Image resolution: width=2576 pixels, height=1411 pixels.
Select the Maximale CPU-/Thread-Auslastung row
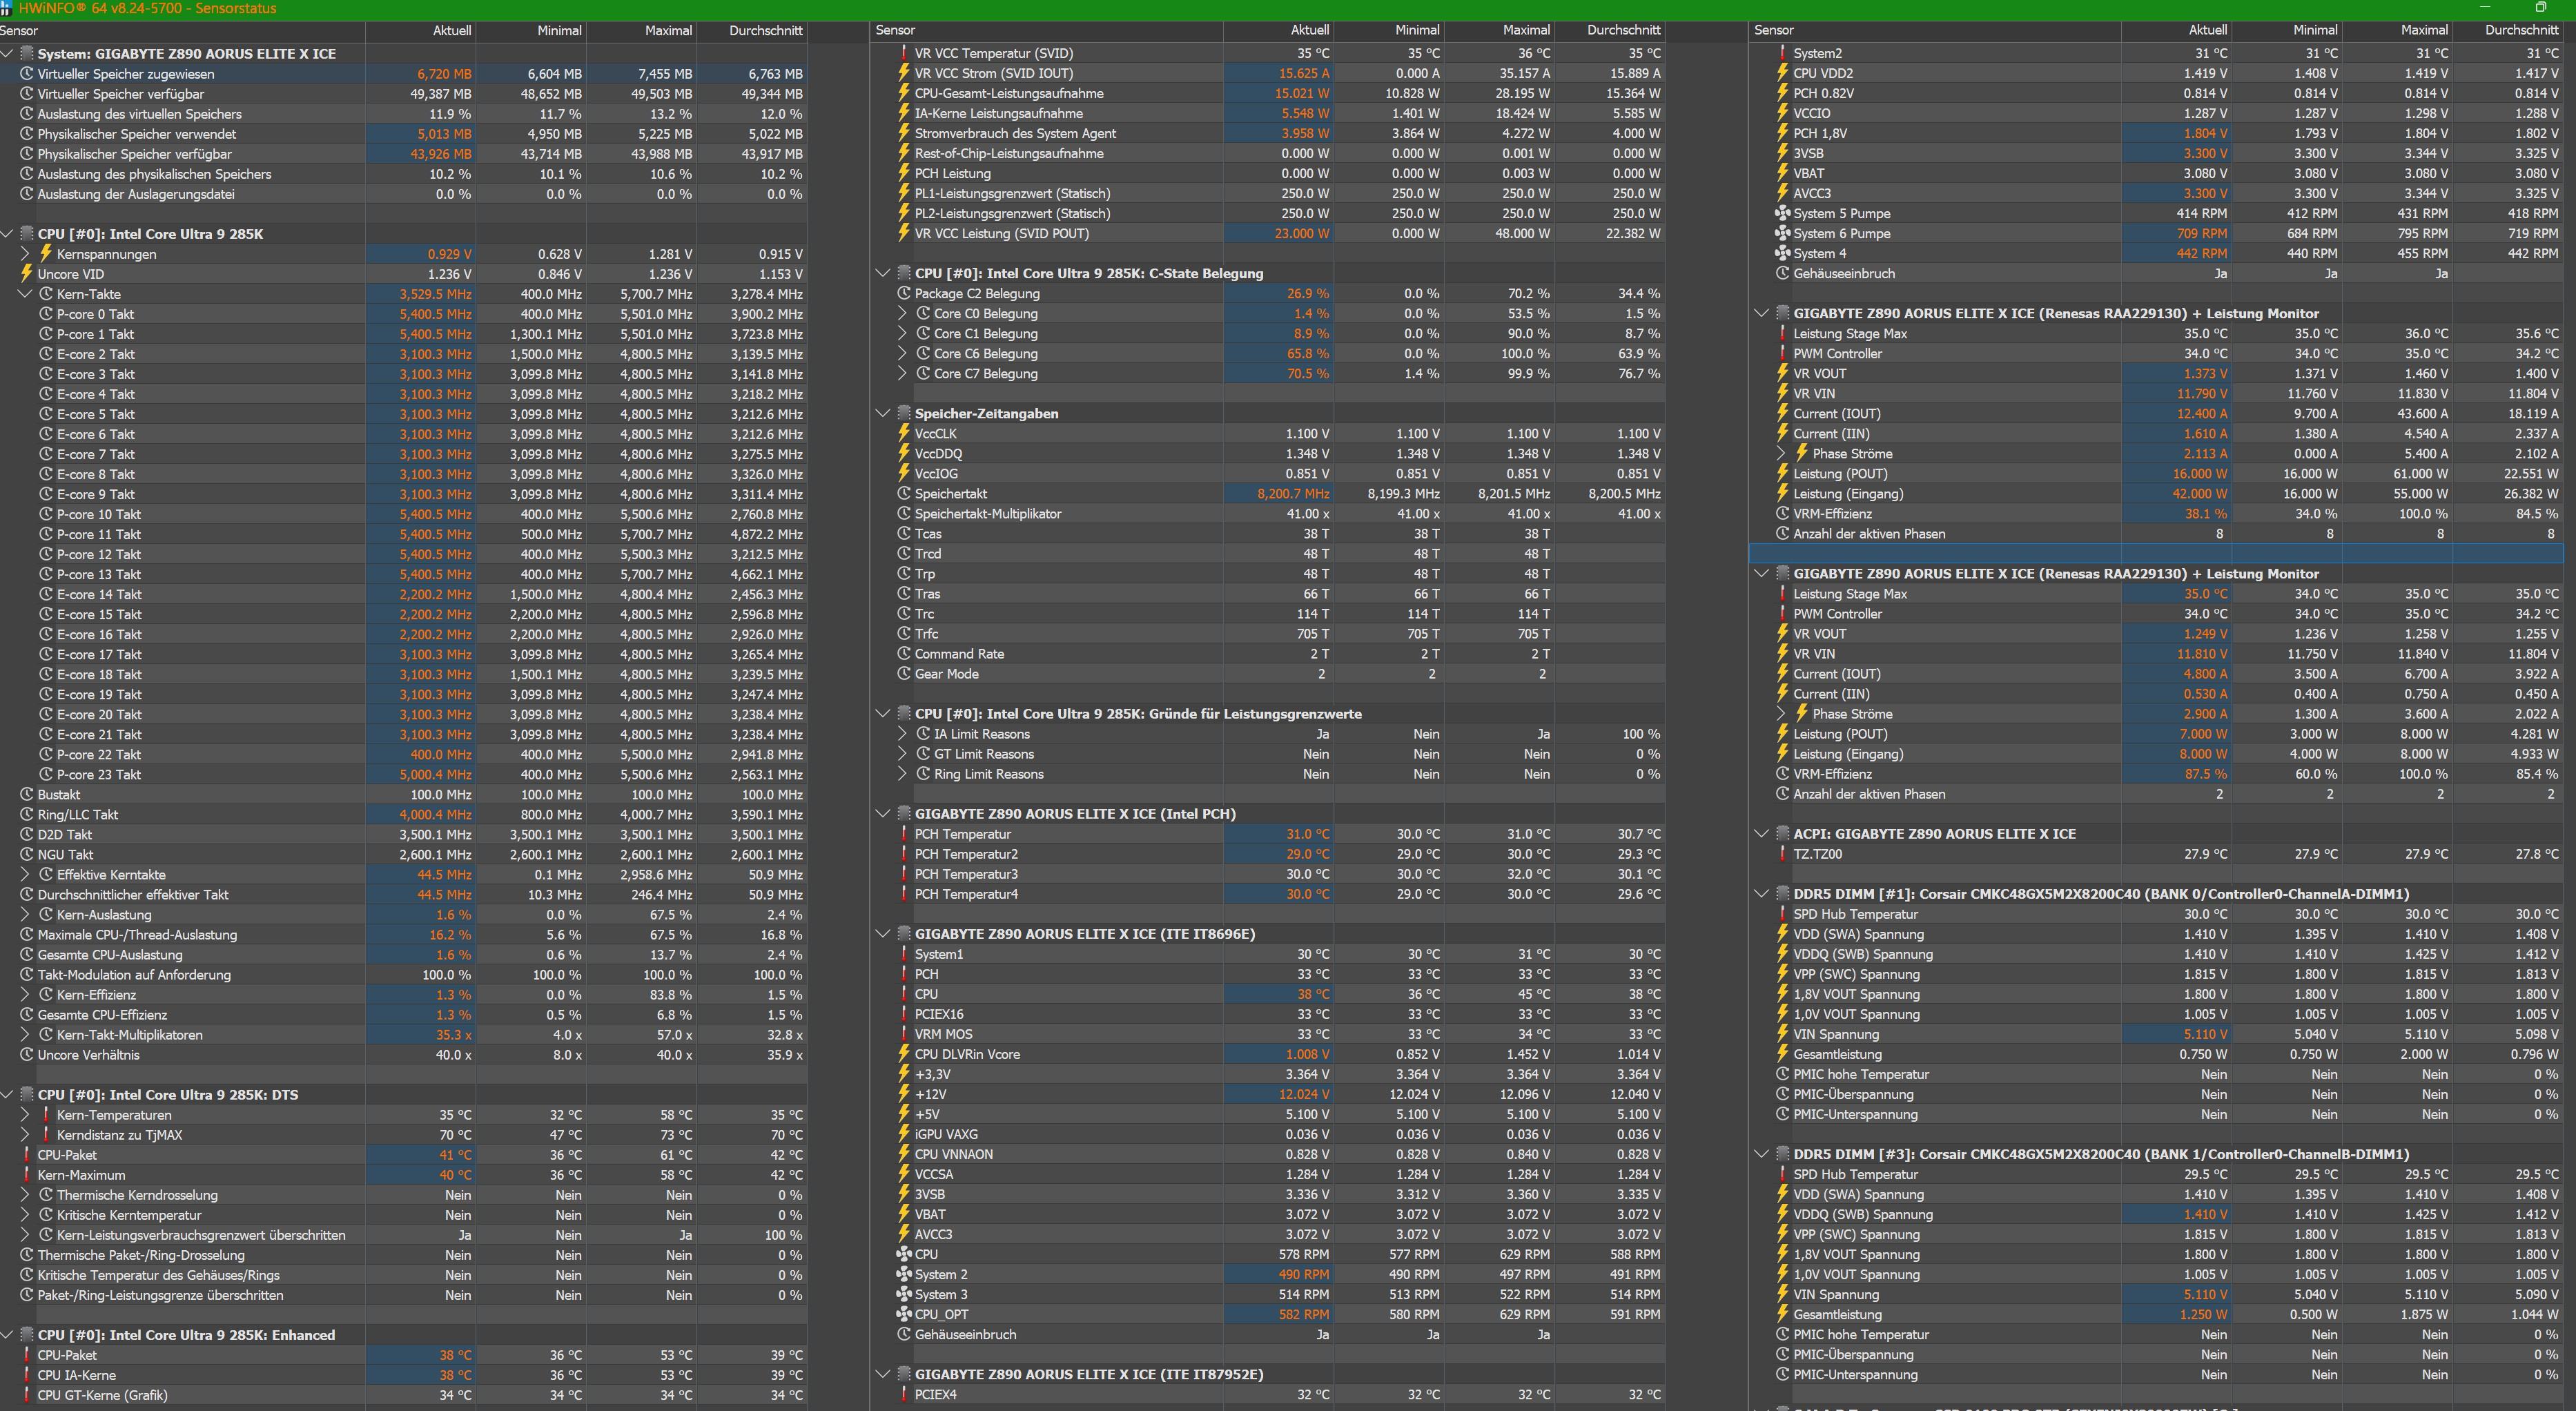click(x=403, y=935)
